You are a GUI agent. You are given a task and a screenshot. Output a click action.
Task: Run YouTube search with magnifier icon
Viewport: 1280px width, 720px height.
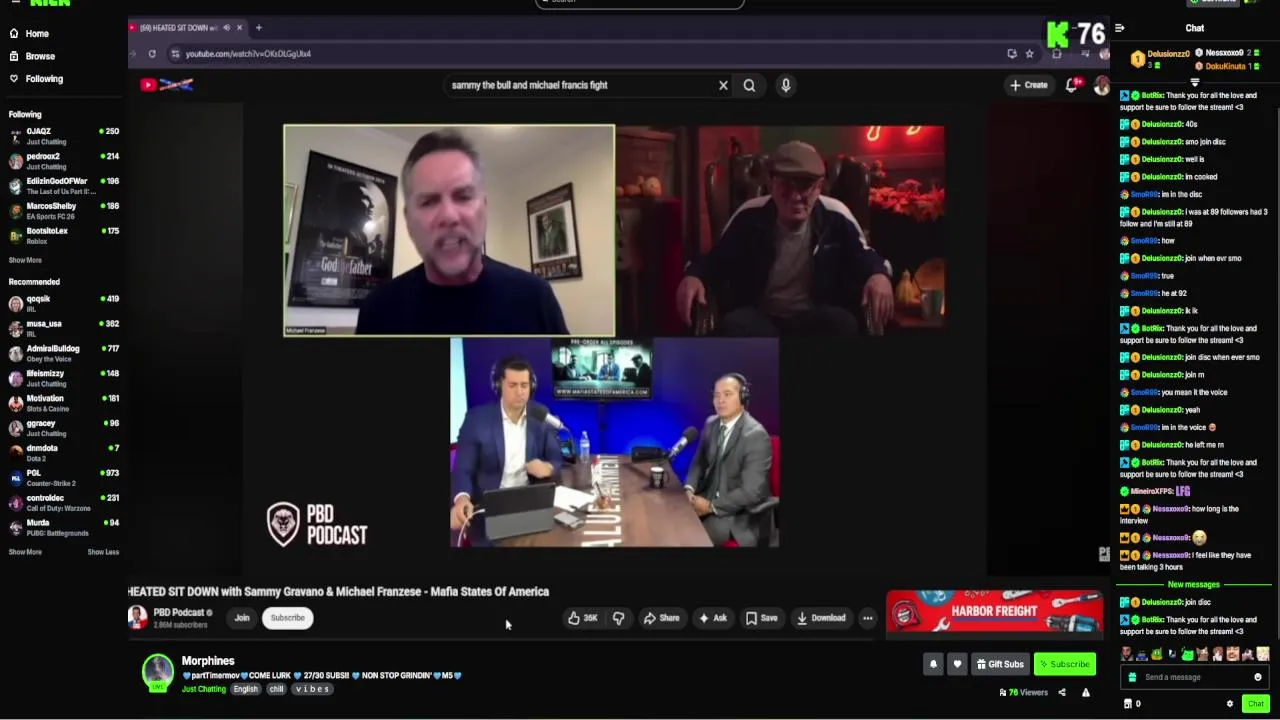pos(749,85)
